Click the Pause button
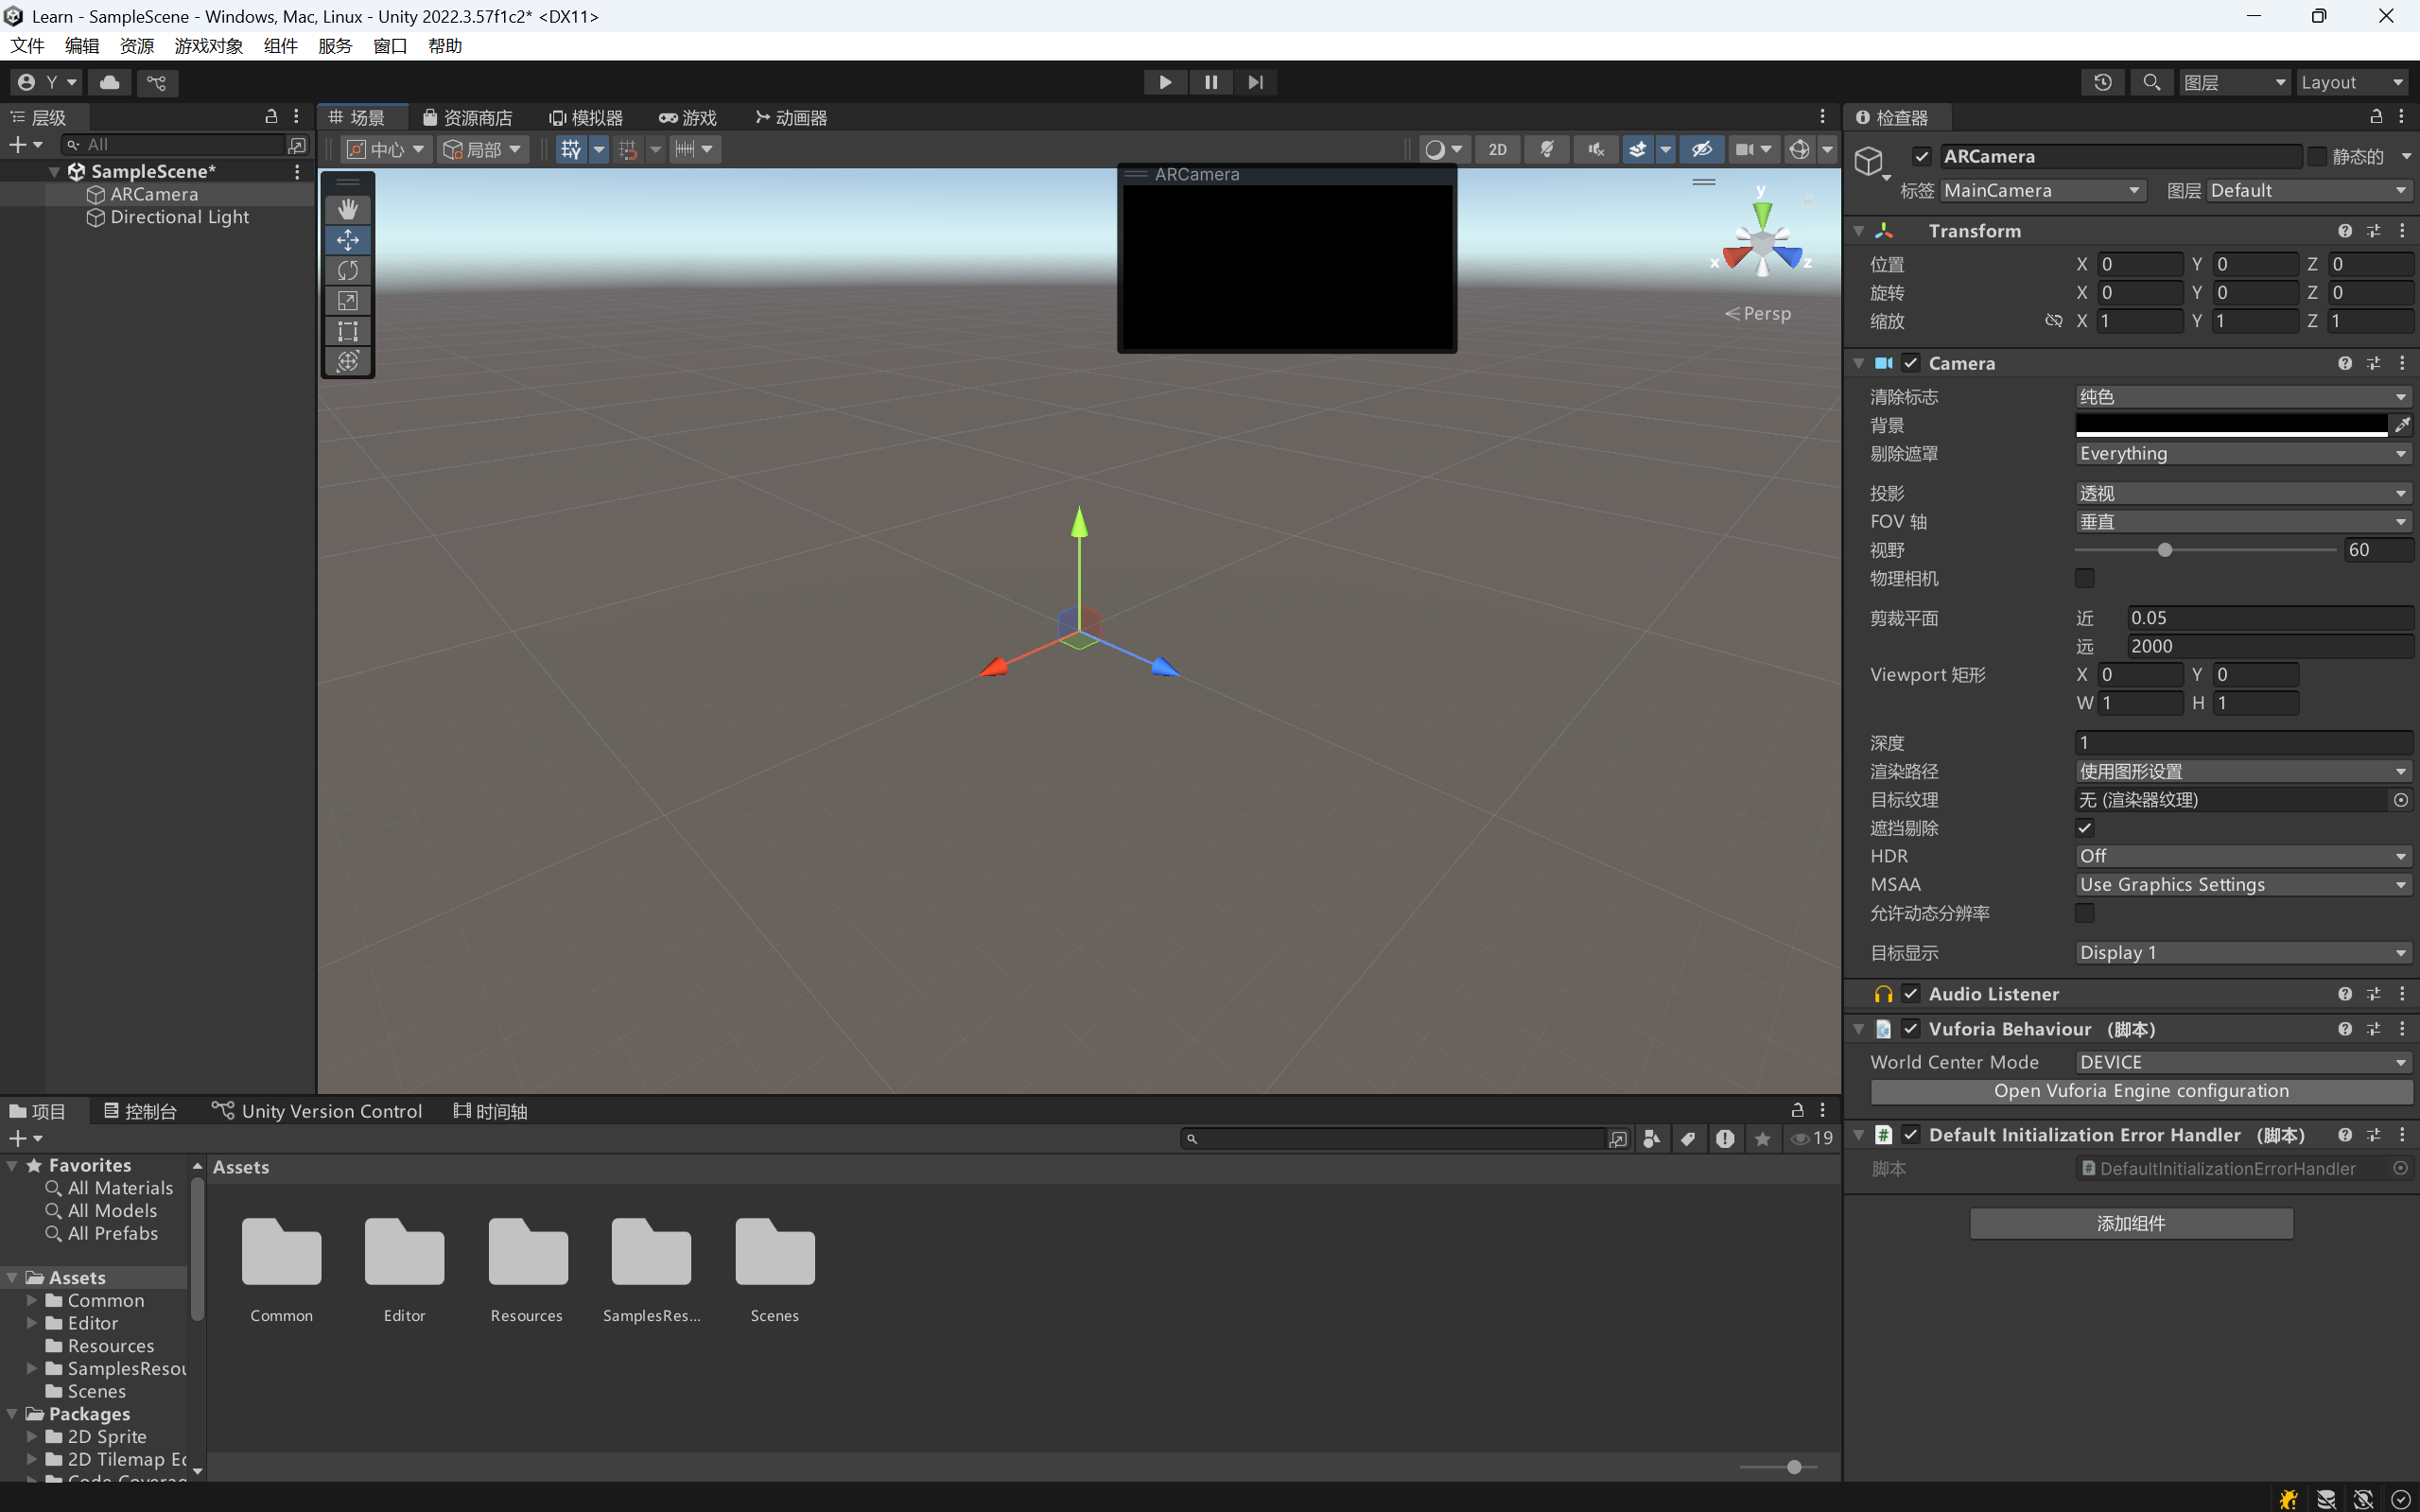 coord(1210,82)
